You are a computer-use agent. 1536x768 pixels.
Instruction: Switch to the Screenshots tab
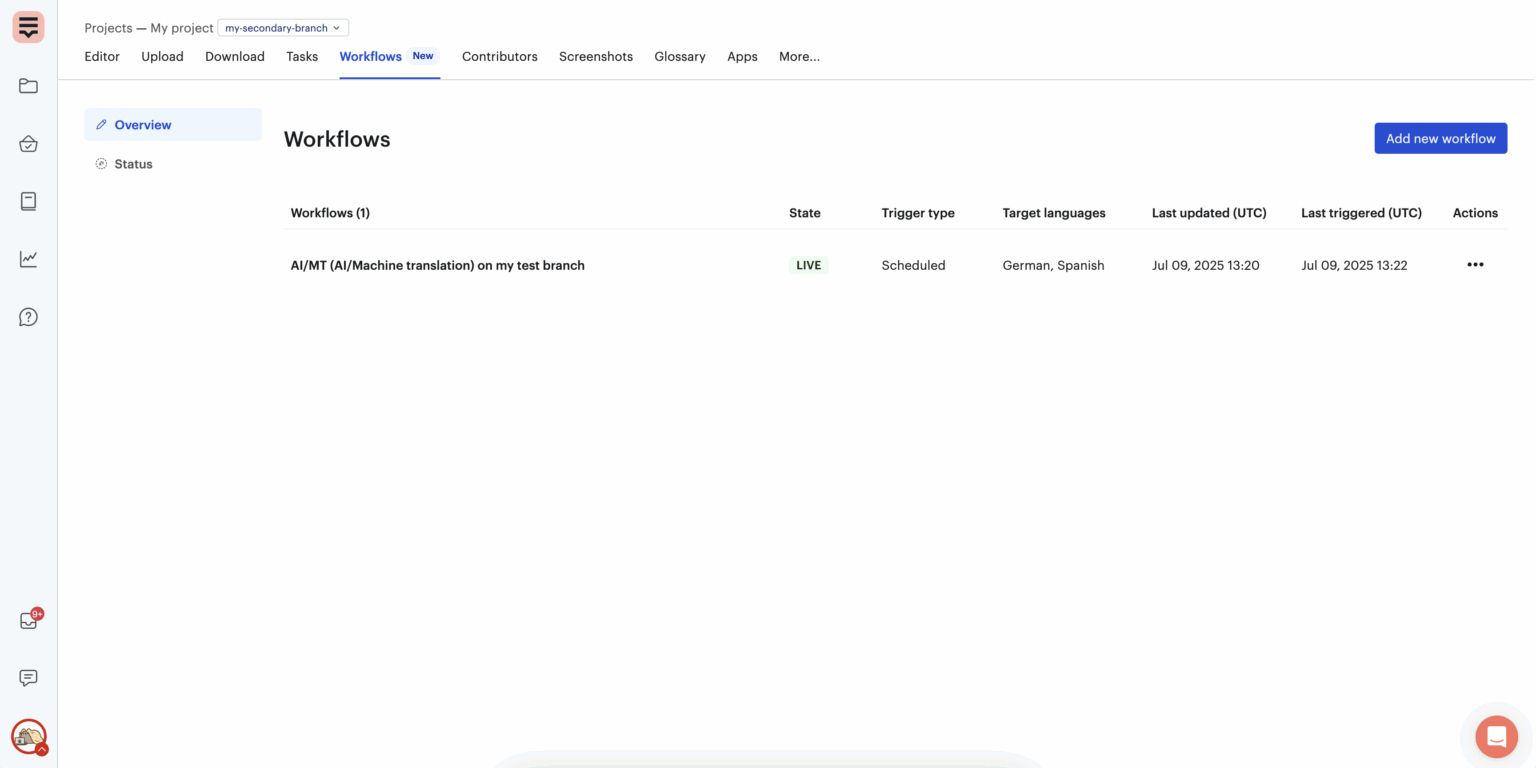click(596, 57)
